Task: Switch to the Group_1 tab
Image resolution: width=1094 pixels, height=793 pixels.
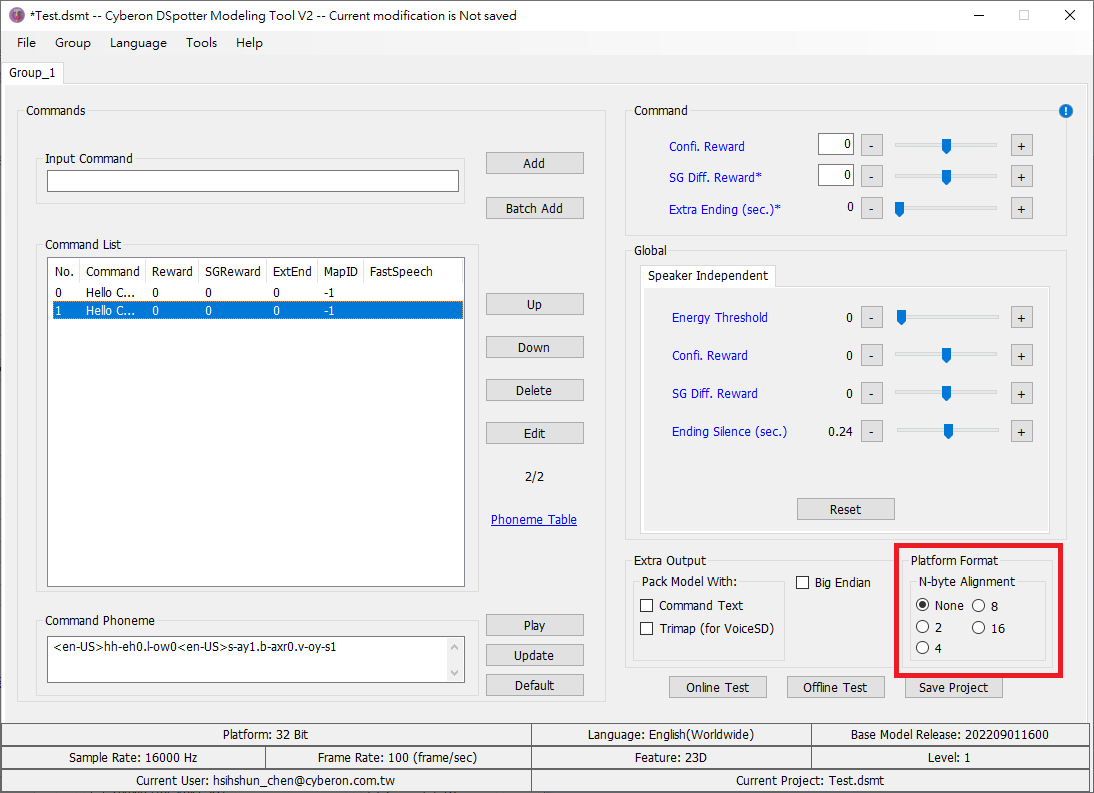Action: (32, 73)
